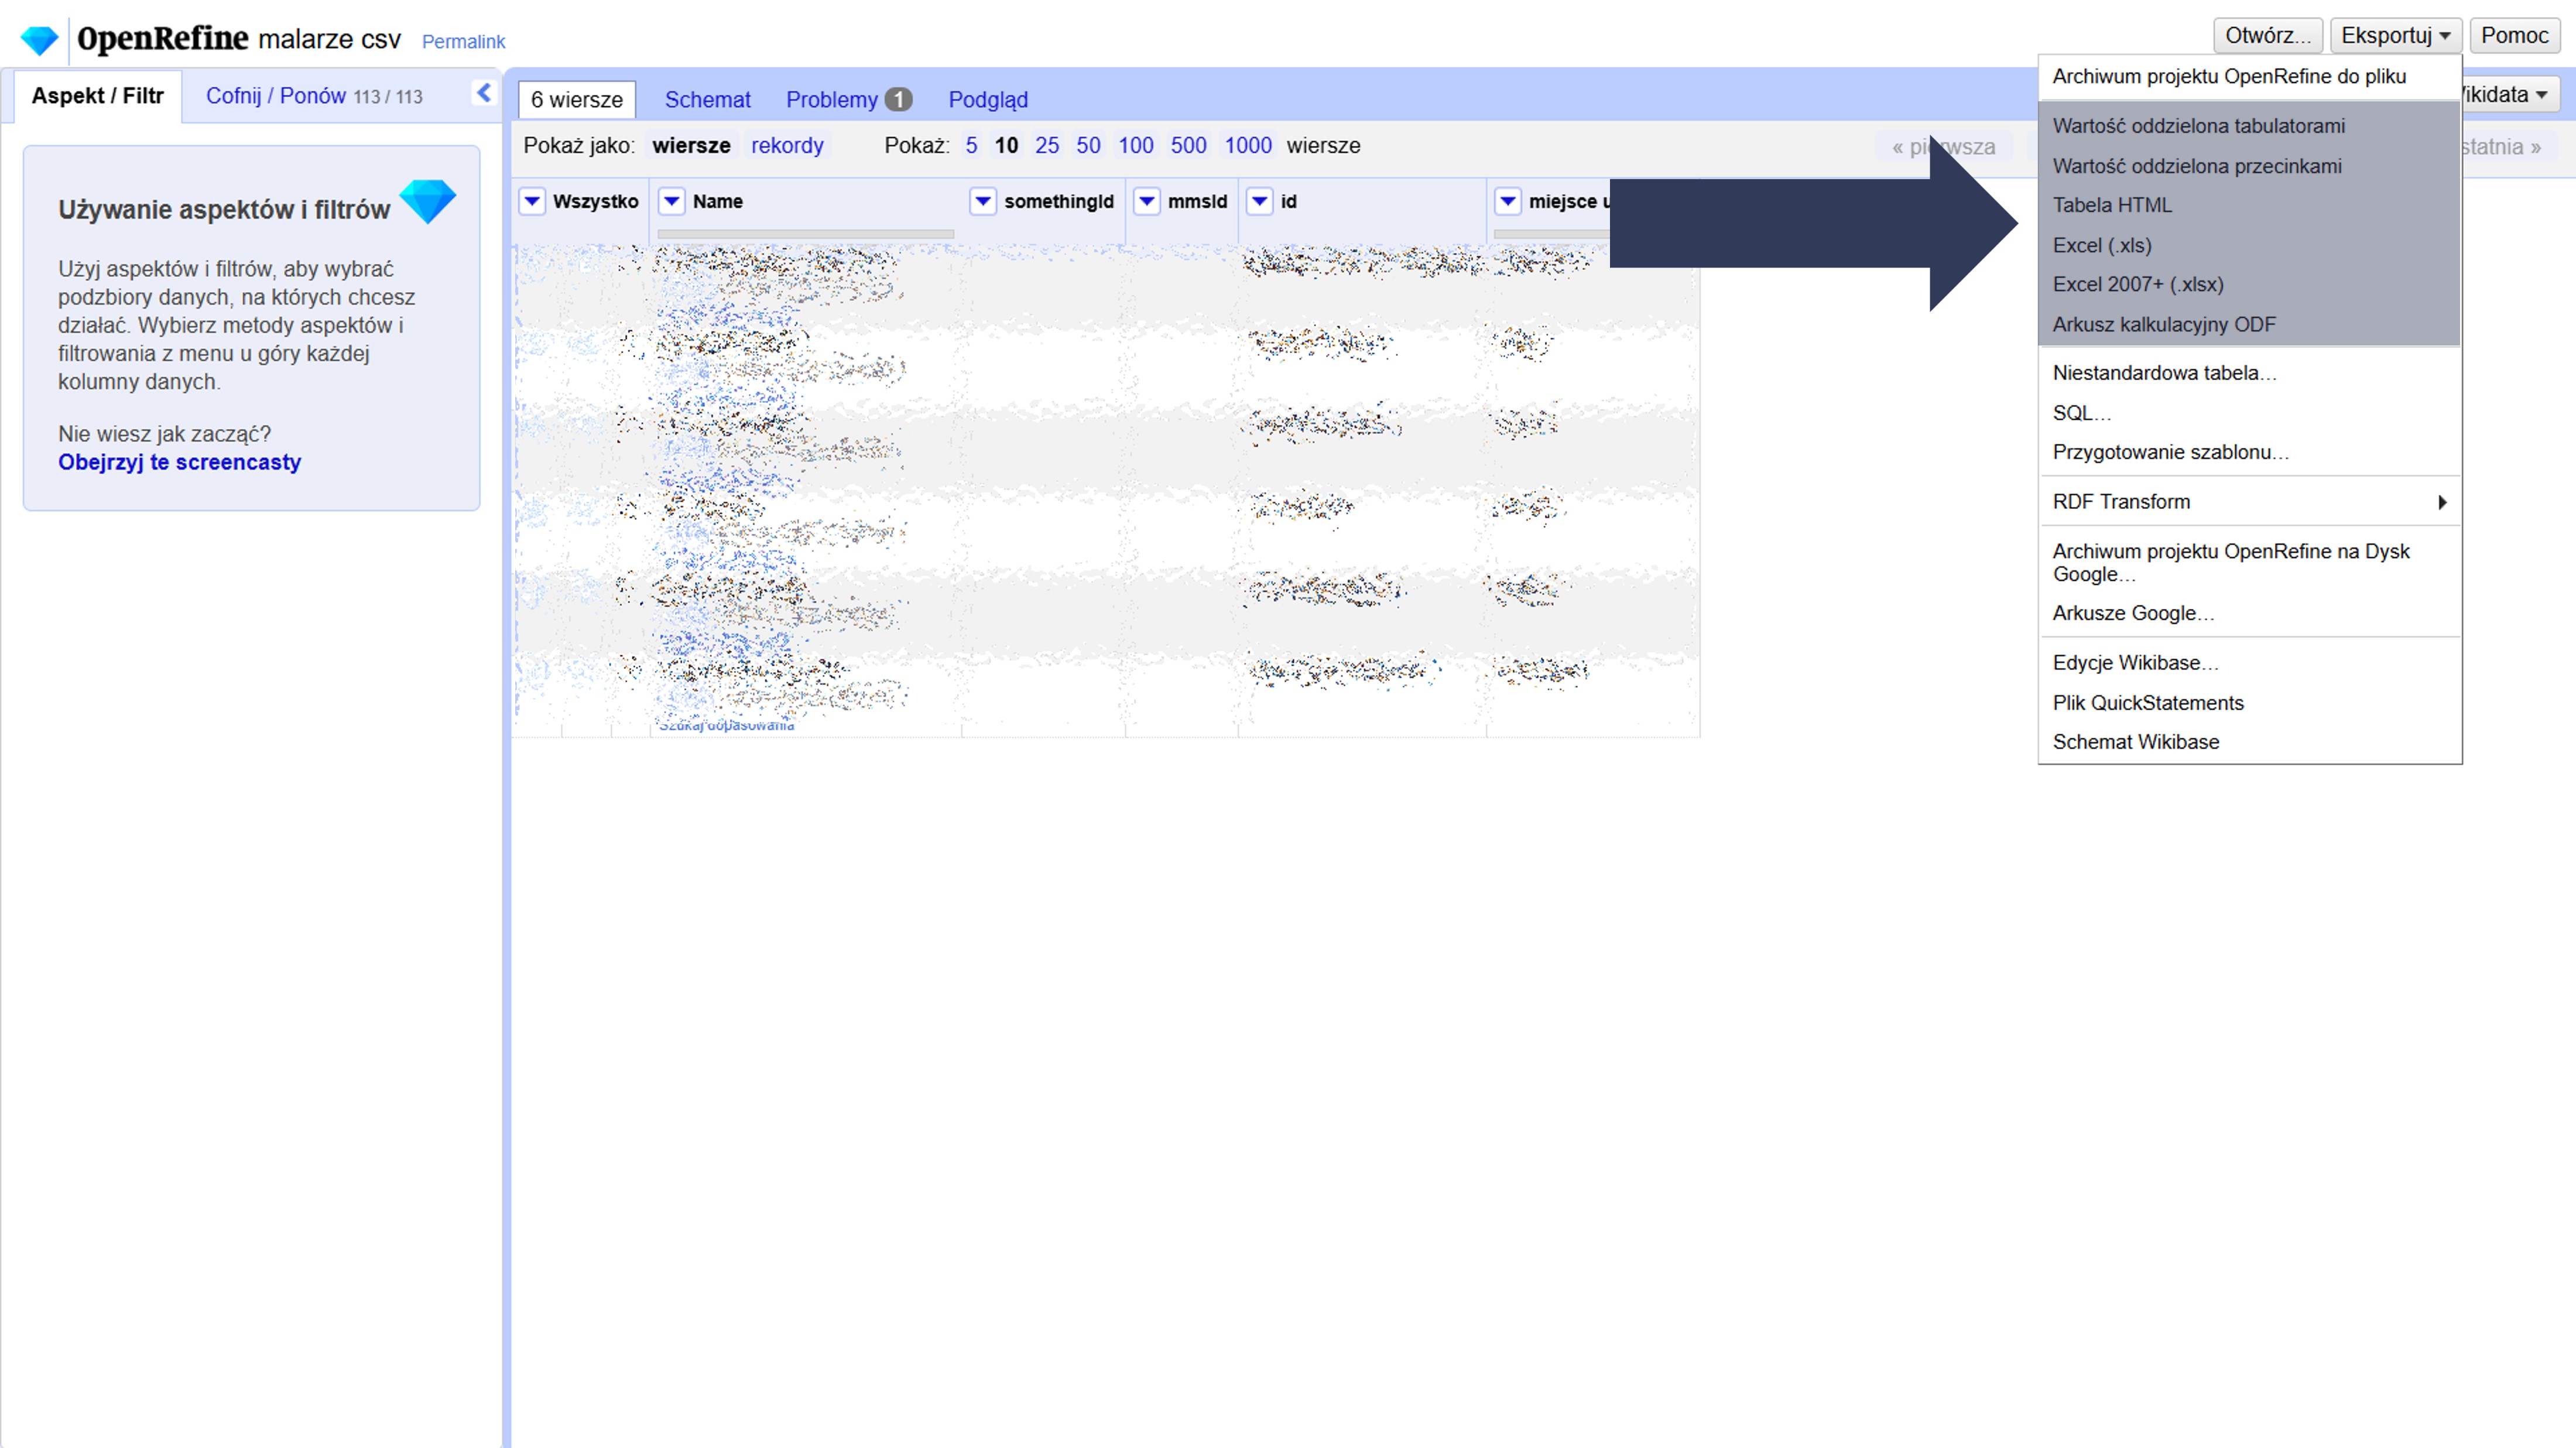The image size is (2576, 1448).
Task: Click the OpenRefine diamond logo
Action: [x=40, y=40]
